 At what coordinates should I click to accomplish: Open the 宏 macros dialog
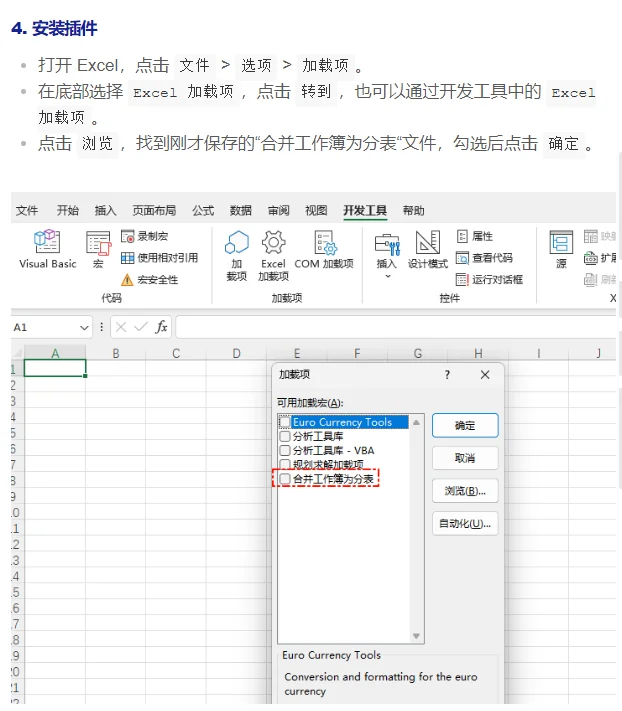98,249
